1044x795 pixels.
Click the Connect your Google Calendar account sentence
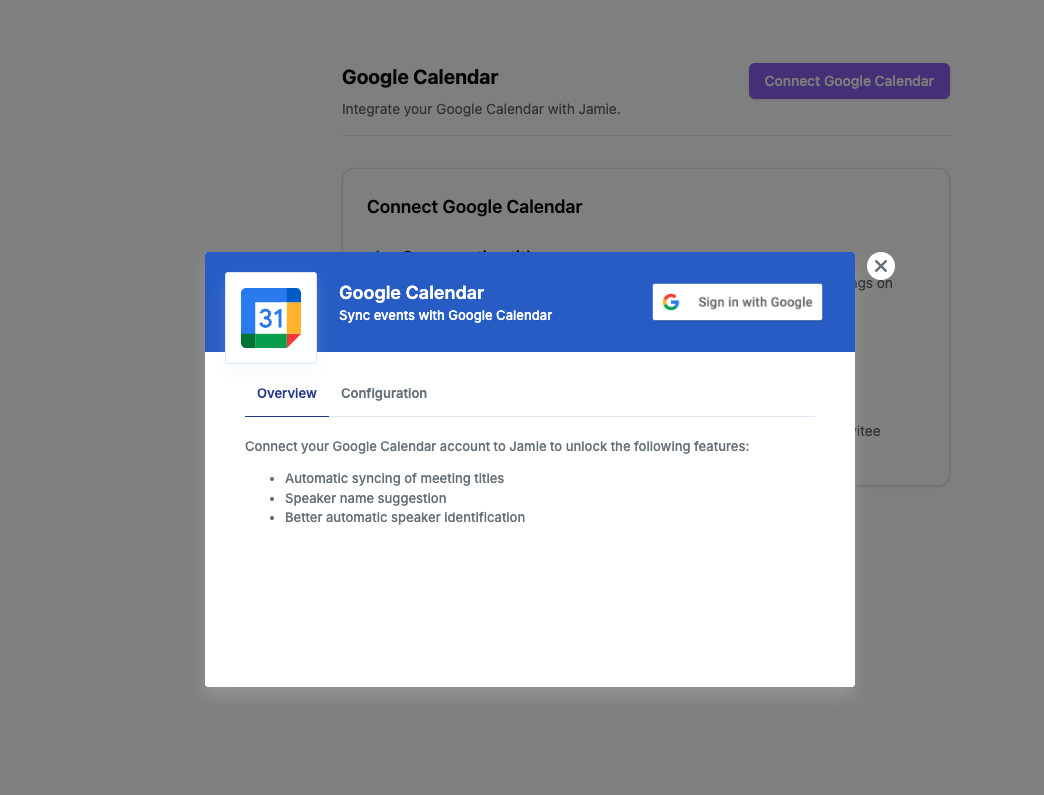[497, 446]
